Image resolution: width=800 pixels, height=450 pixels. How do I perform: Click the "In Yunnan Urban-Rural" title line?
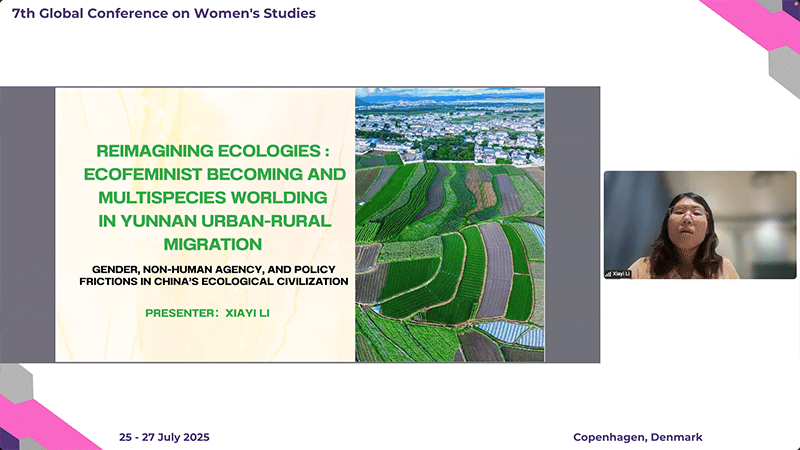(x=213, y=221)
